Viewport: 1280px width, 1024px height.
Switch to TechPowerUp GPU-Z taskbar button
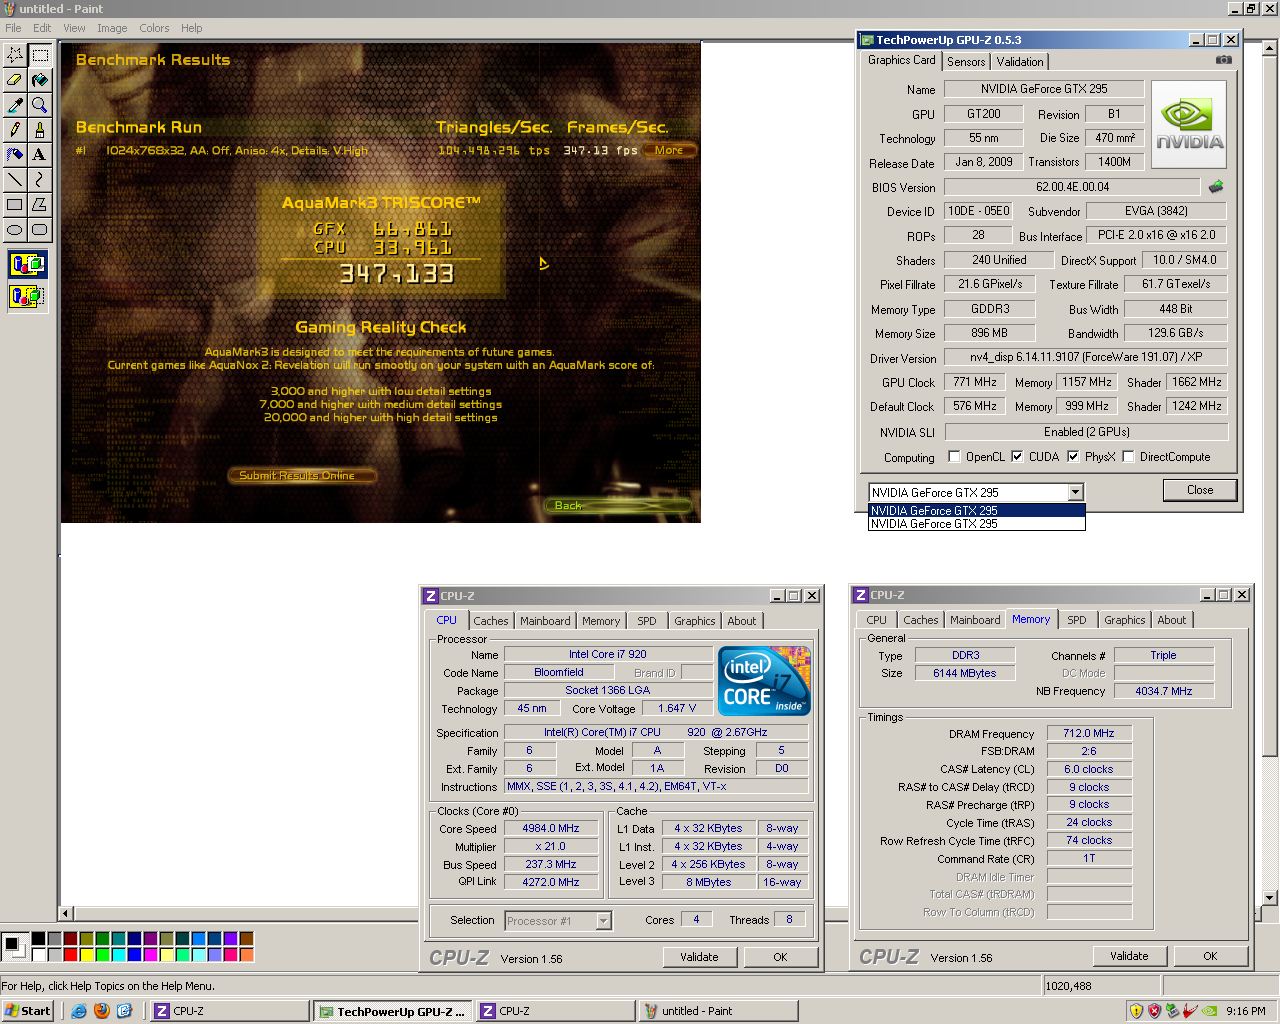pyautogui.click(x=393, y=1011)
